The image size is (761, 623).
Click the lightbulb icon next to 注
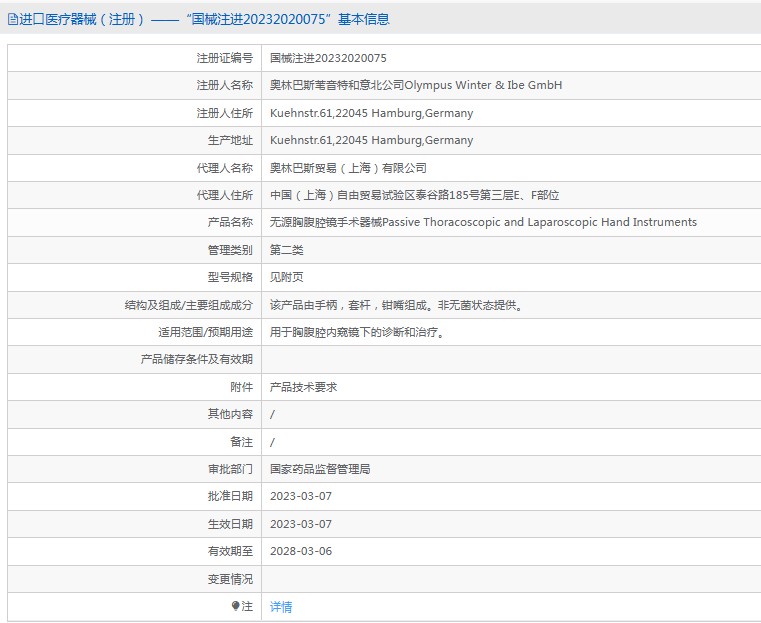point(236,606)
